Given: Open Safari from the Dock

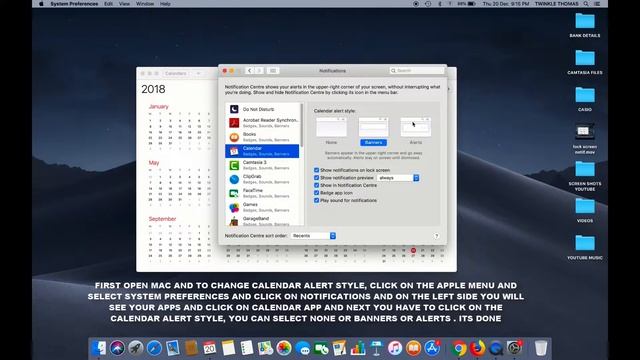Looking at the screenshot, I should [154, 348].
